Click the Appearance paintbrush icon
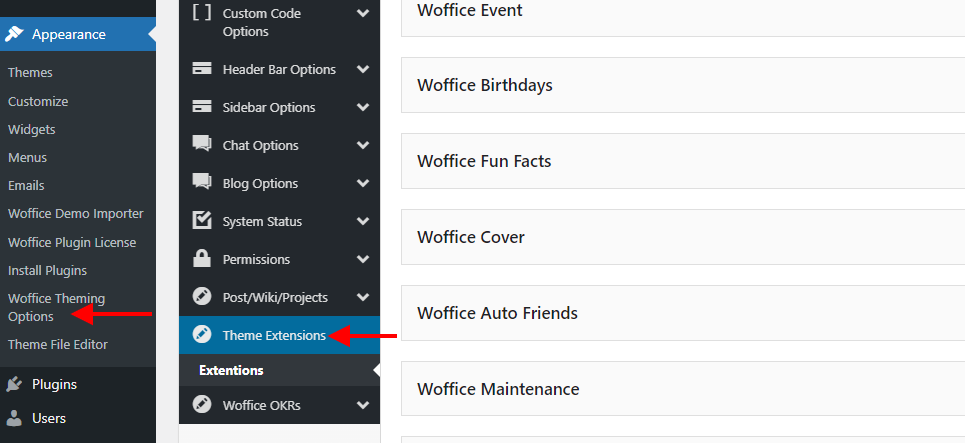 [14, 34]
